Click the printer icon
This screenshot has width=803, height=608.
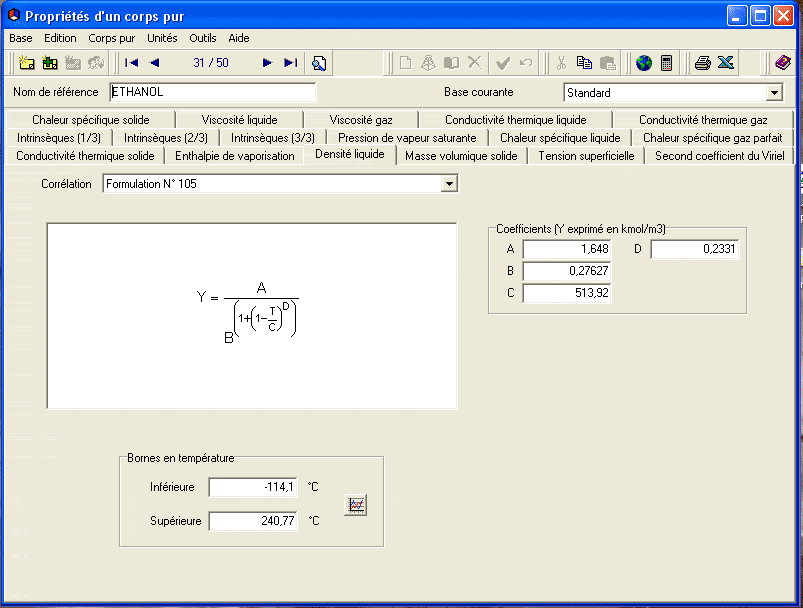(703, 63)
